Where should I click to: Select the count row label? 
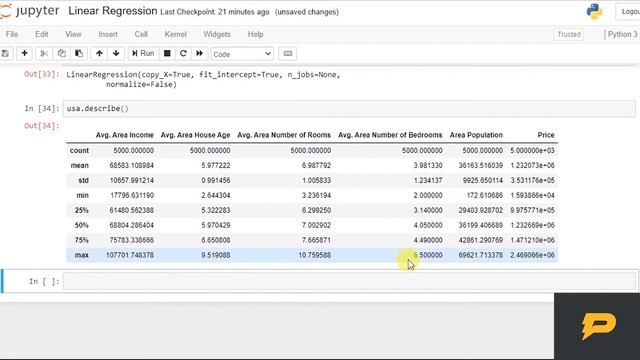(79, 151)
